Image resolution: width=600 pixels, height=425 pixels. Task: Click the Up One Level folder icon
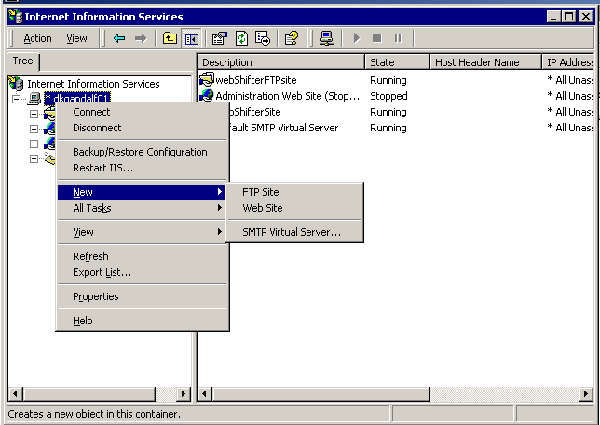click(x=170, y=38)
